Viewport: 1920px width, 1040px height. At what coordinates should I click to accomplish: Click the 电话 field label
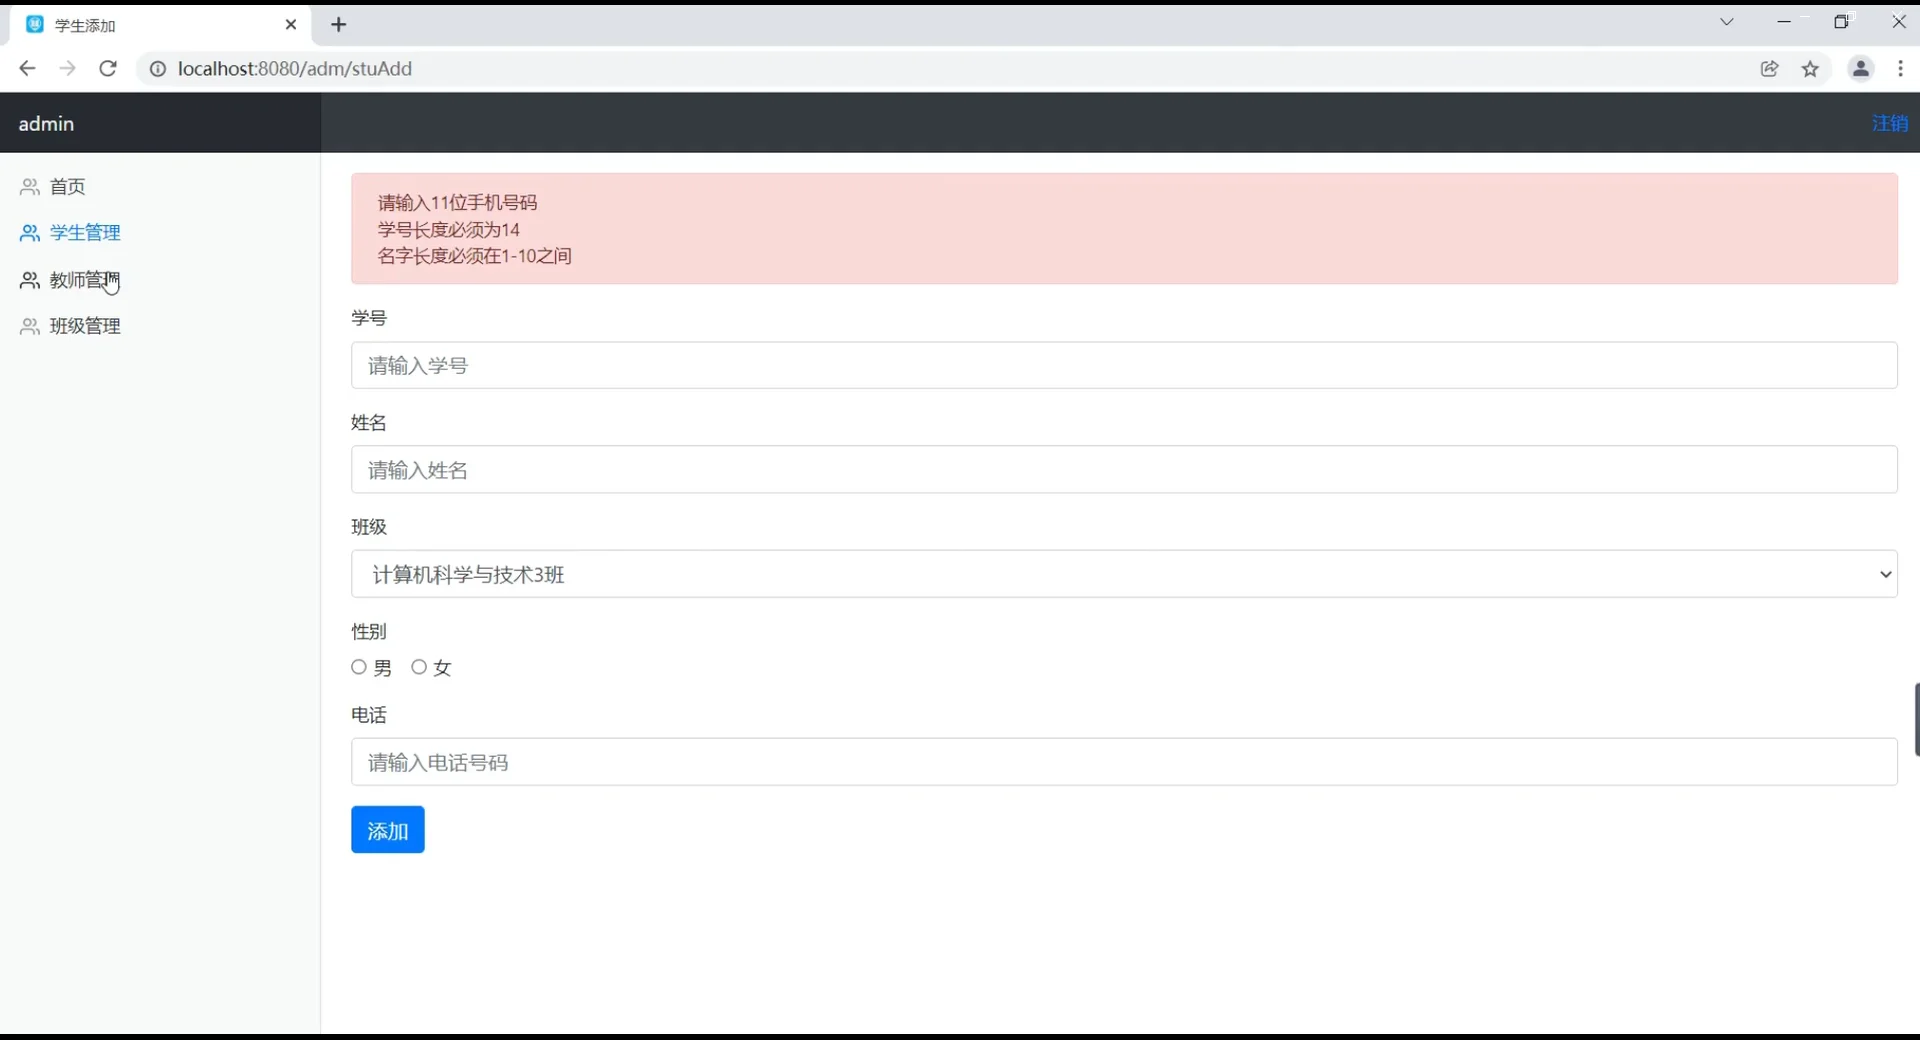coord(369,715)
